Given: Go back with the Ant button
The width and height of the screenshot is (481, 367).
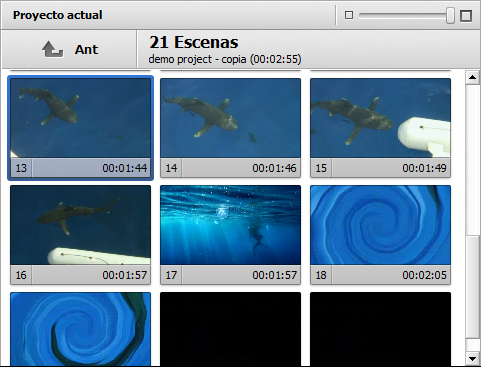Looking at the screenshot, I should (x=69, y=49).
